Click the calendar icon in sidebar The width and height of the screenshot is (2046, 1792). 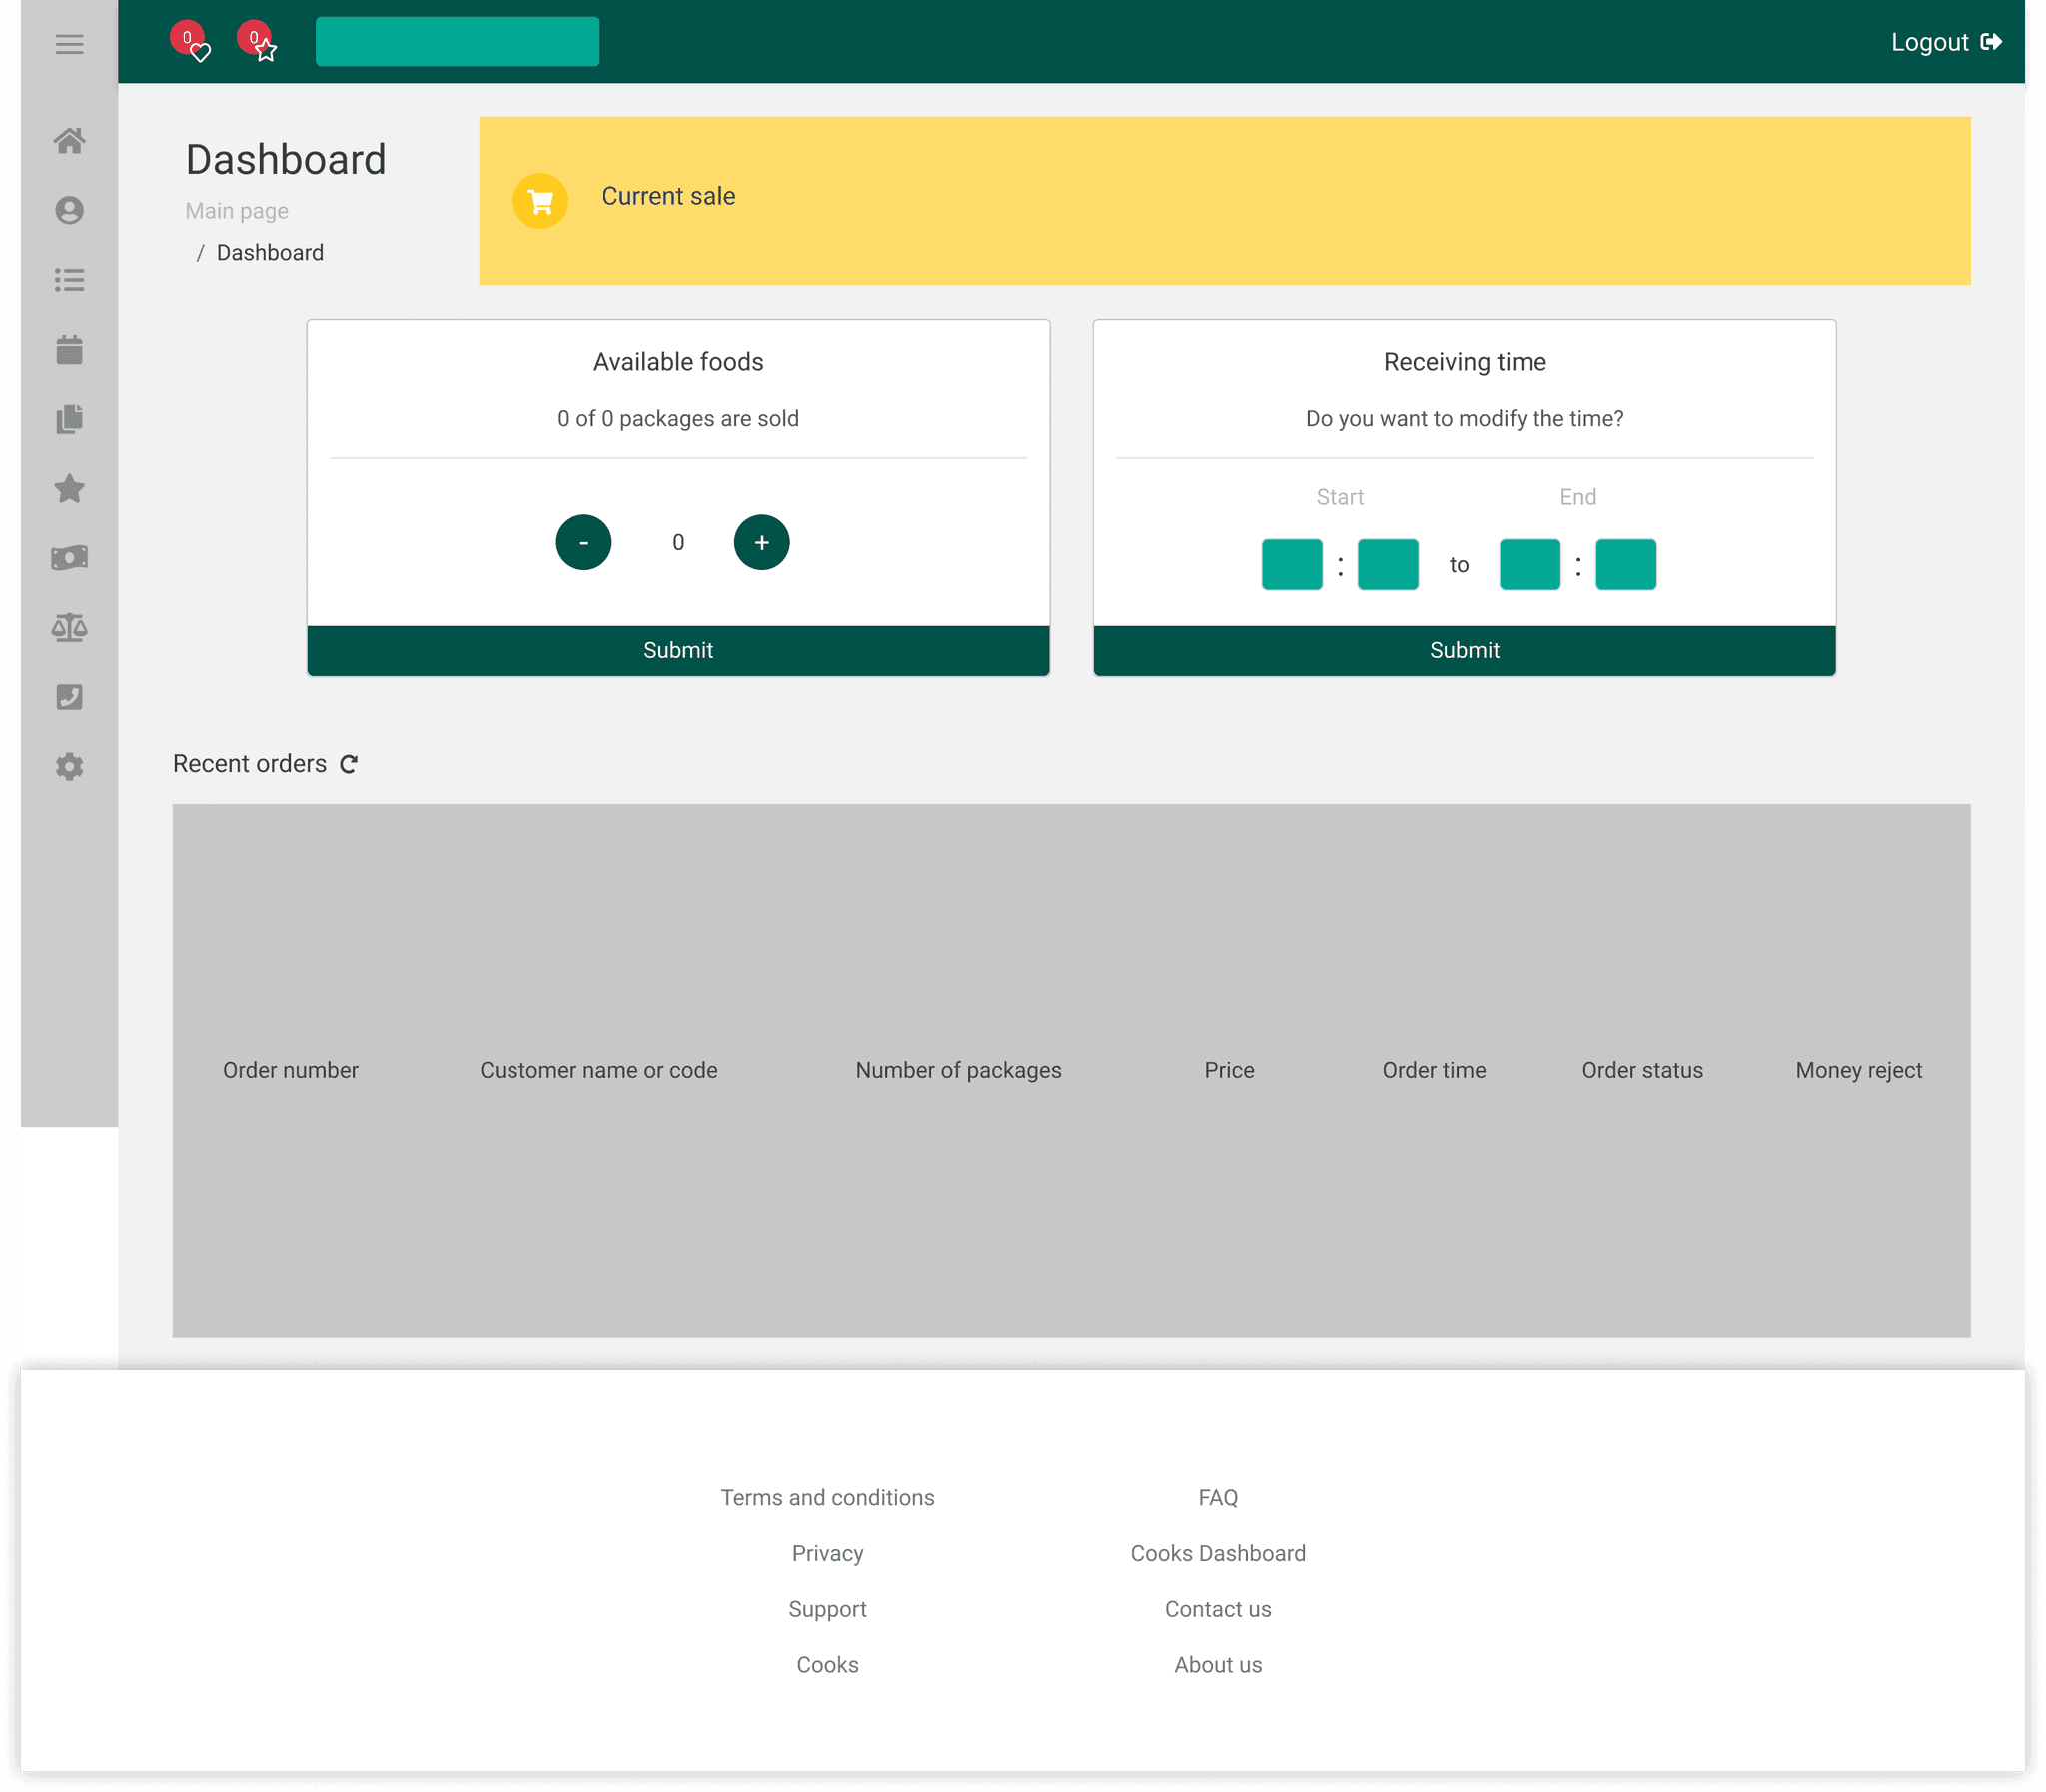(x=69, y=349)
